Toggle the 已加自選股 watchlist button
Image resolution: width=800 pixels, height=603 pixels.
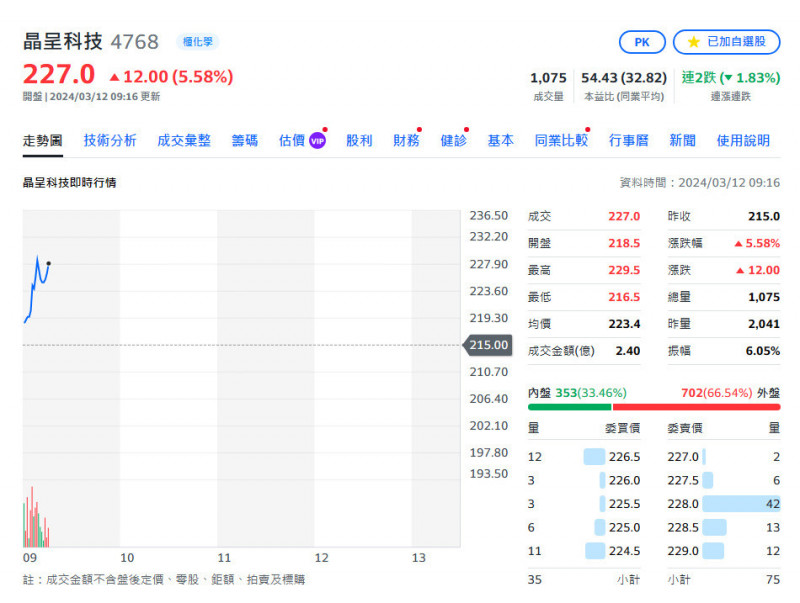coord(727,42)
